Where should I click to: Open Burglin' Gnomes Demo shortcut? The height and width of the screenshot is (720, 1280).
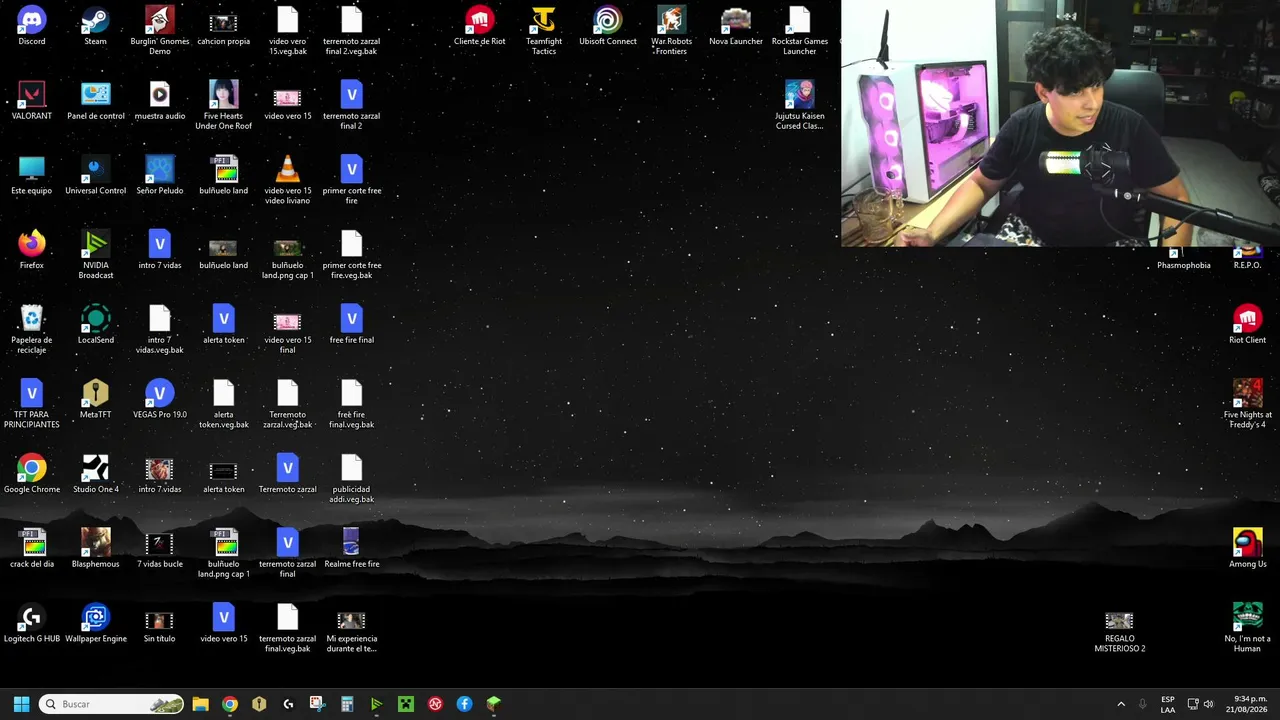click(x=159, y=31)
